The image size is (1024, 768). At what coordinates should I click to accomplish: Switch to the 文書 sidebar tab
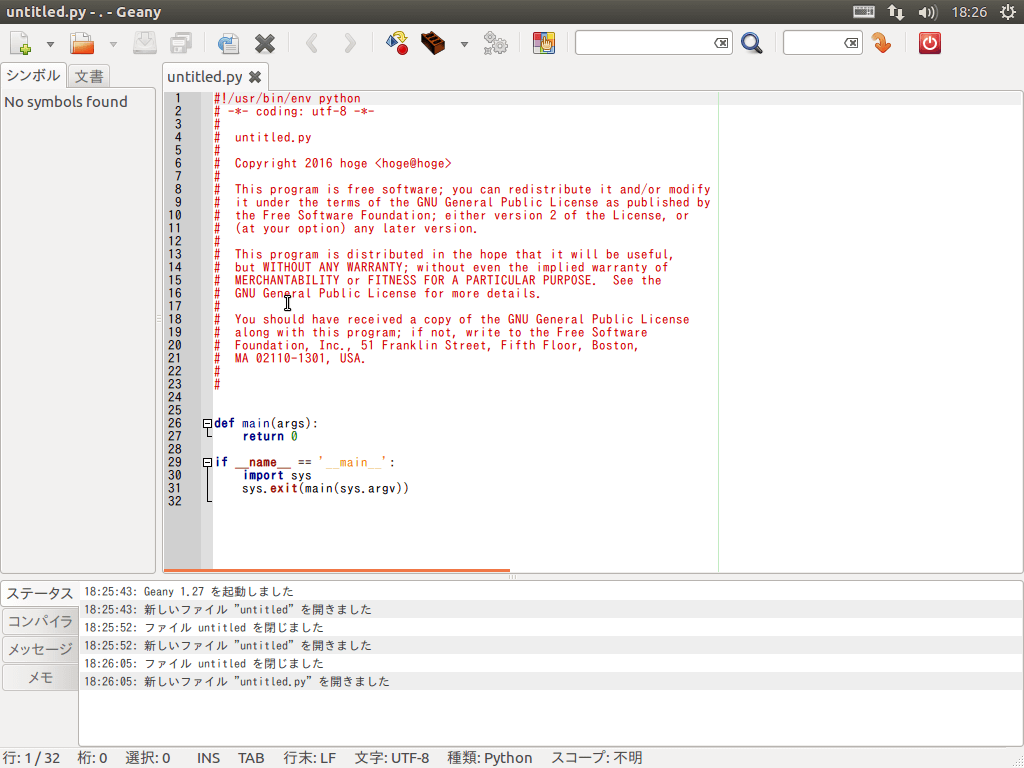click(x=89, y=76)
